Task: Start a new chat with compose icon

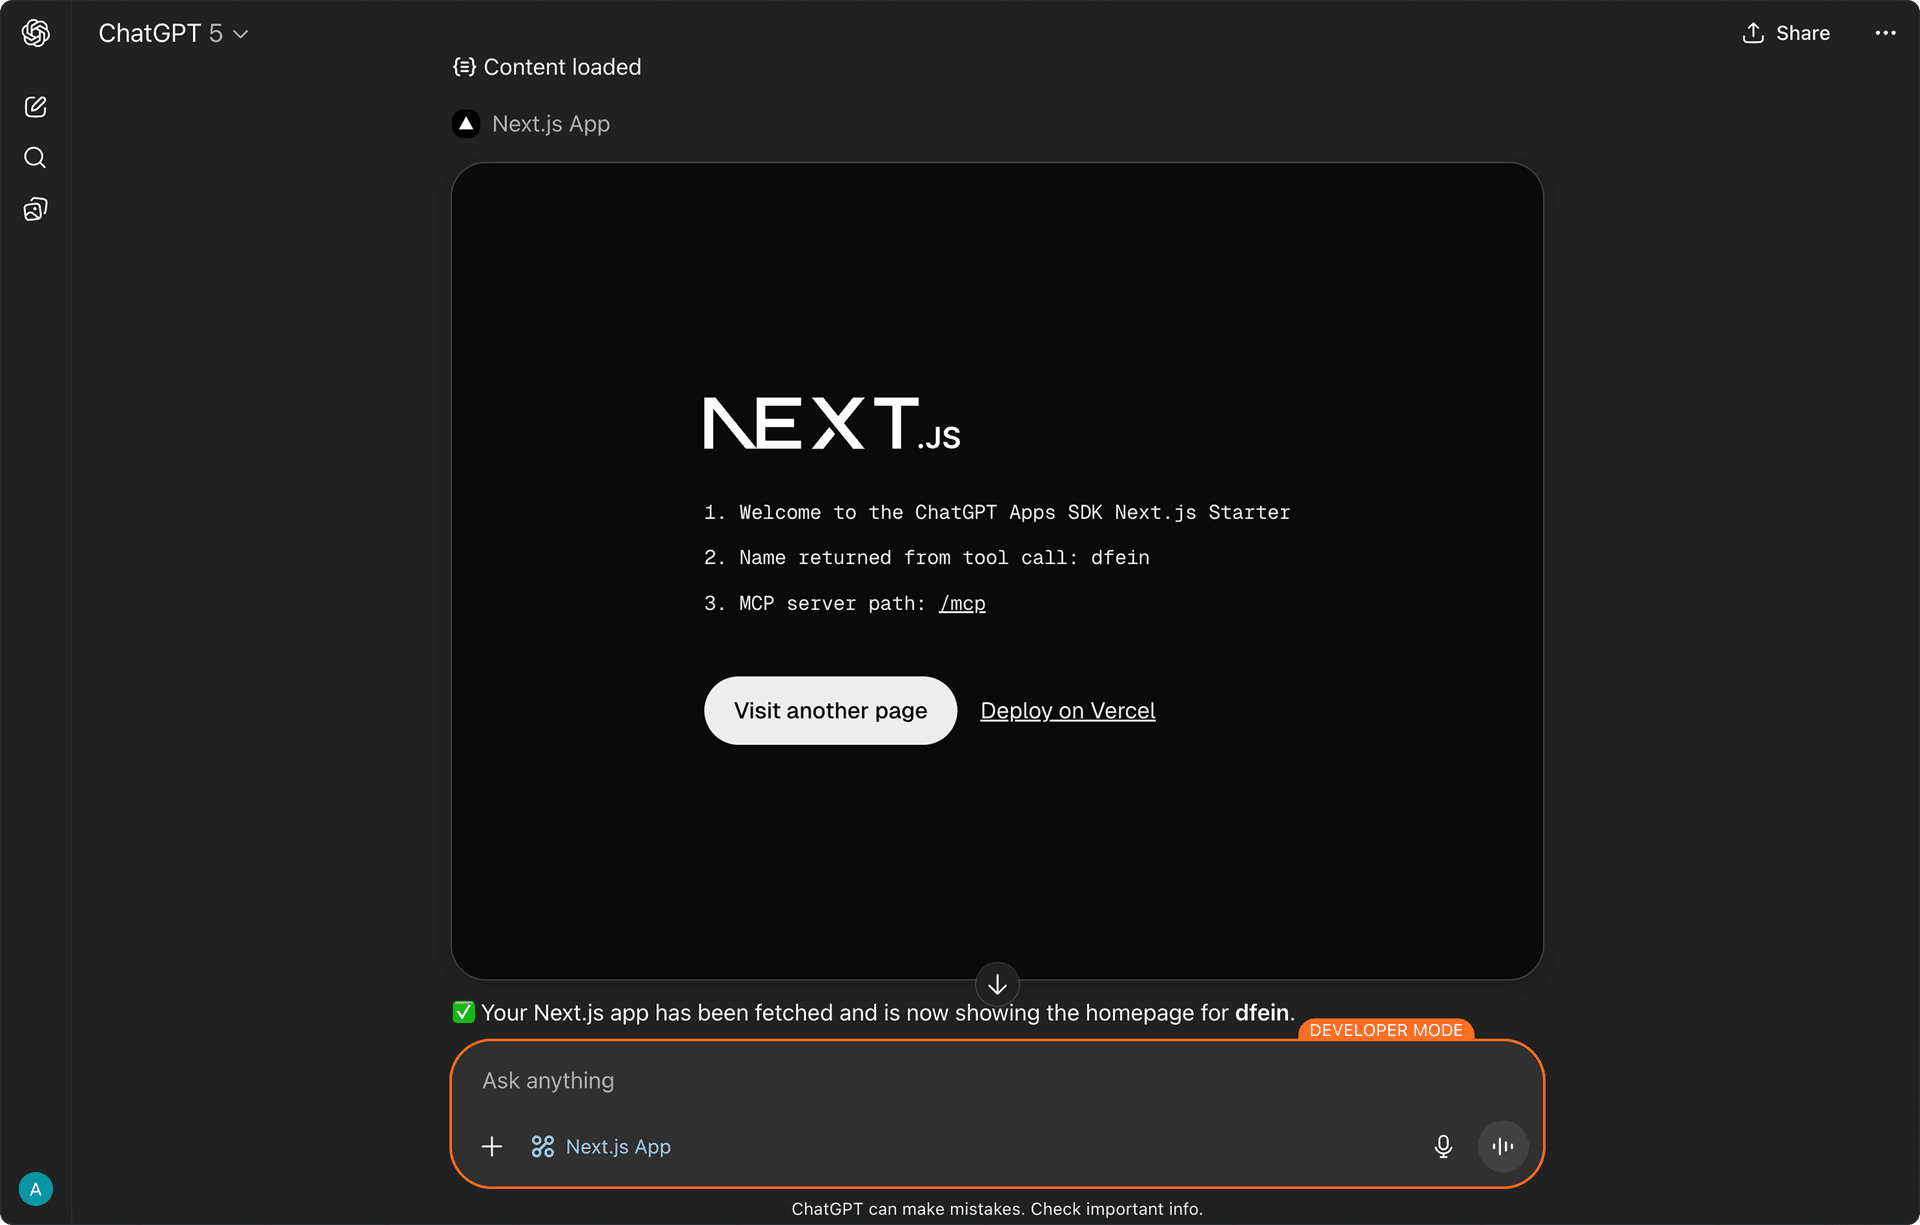Action: click(x=36, y=107)
